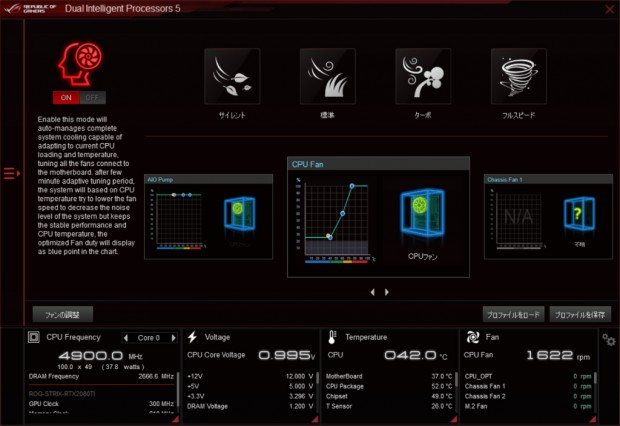The height and width of the screenshot is (426, 620).
Task: Click the CPU Fan card title
Action: (x=307, y=164)
